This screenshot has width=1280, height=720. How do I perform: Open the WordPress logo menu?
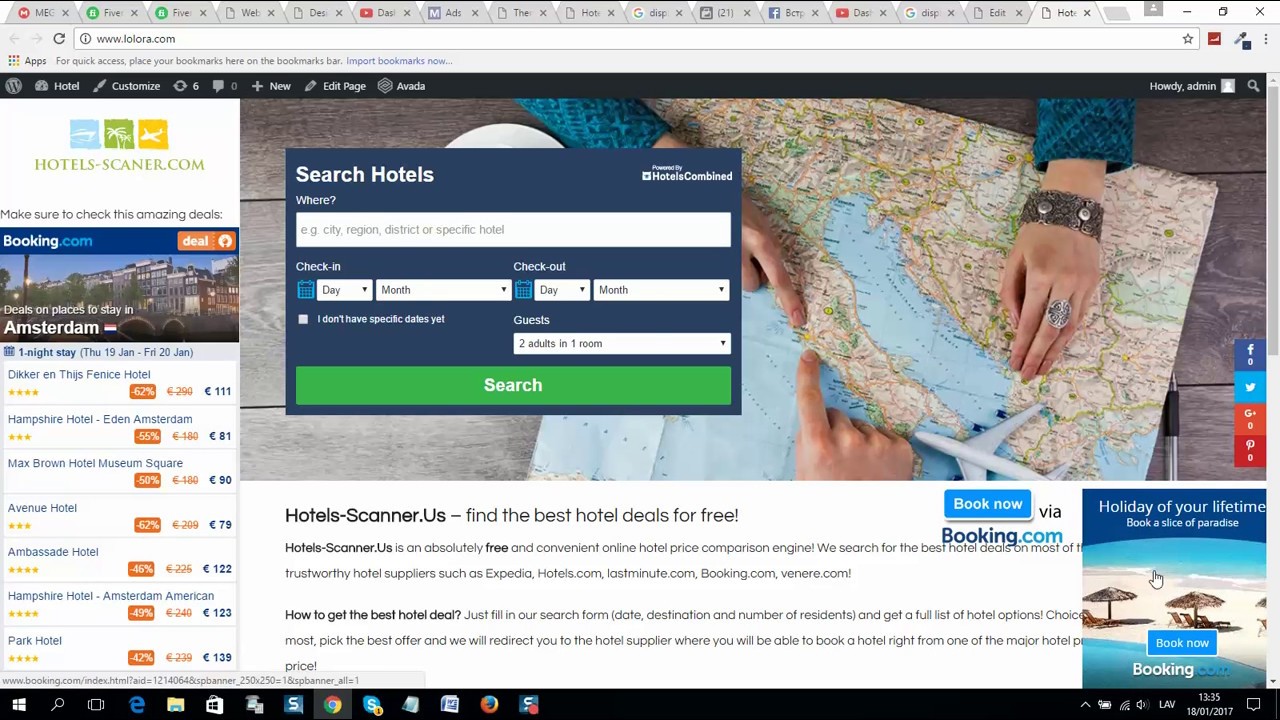click(13, 86)
